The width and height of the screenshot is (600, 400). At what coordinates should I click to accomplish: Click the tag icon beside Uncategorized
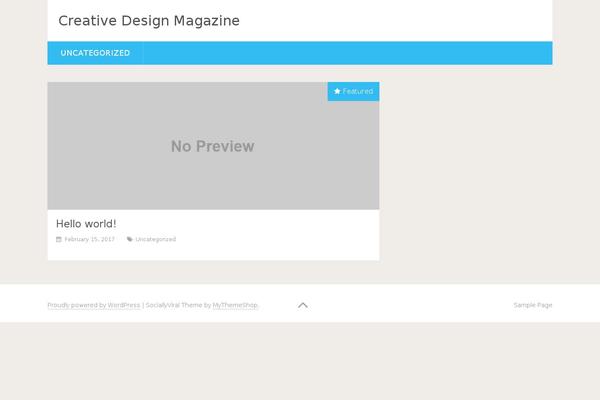point(130,239)
